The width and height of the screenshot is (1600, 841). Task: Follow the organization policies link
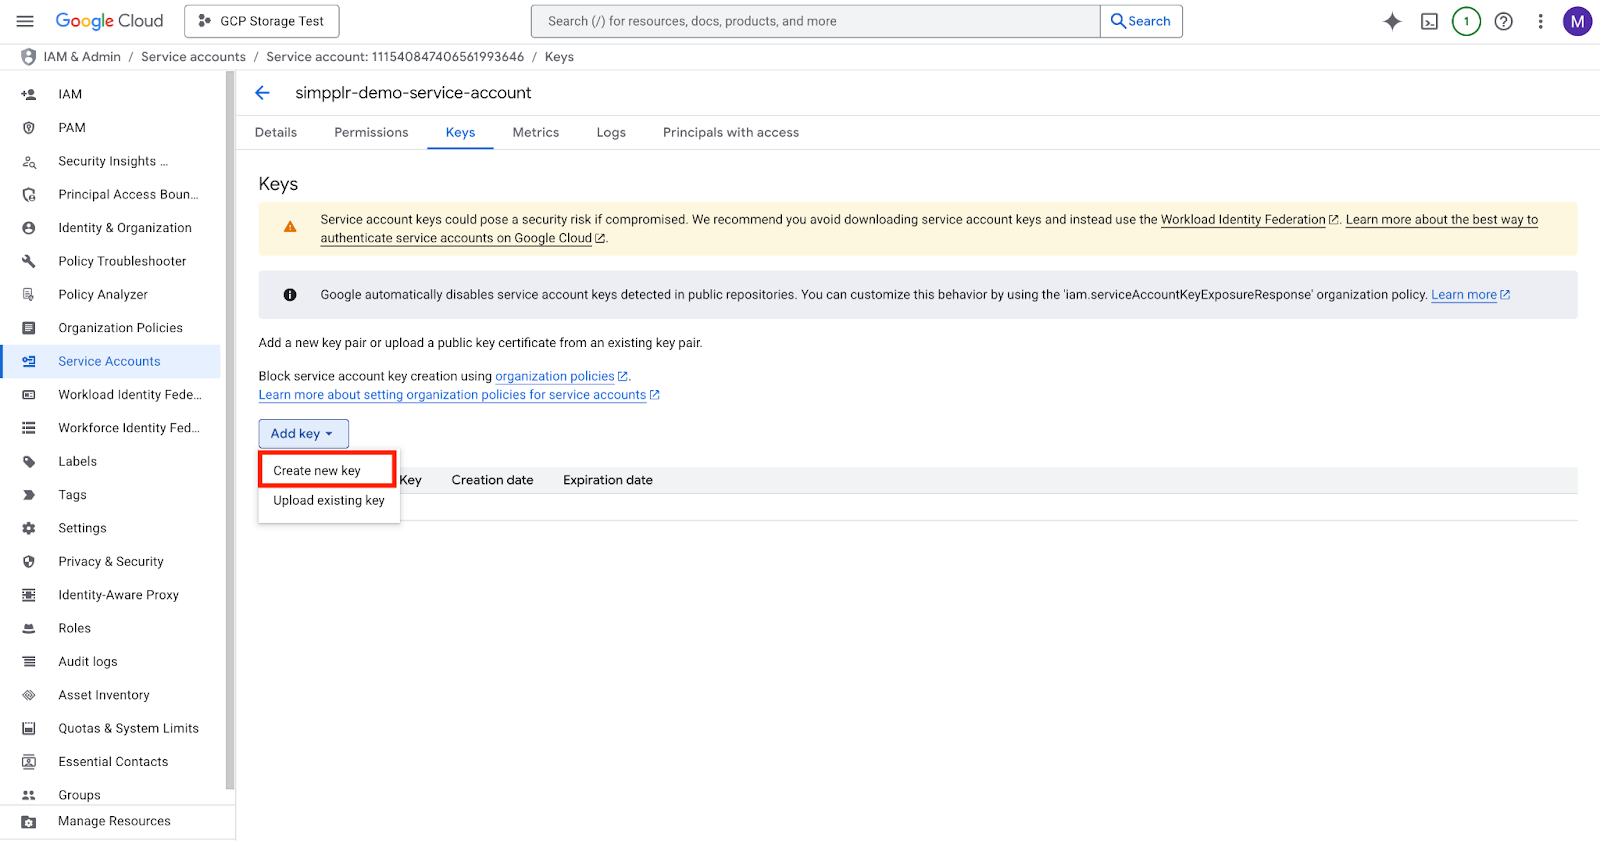(555, 377)
